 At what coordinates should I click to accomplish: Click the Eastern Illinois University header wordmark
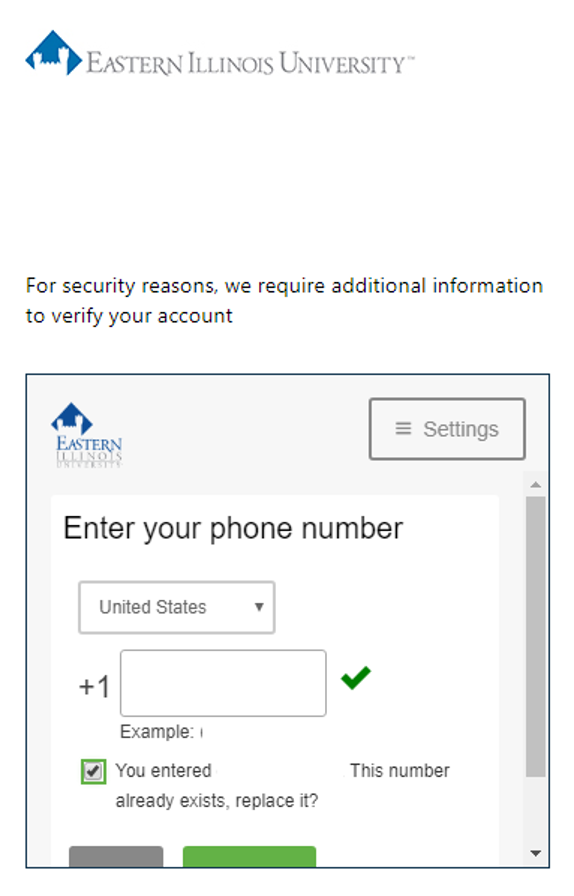pyautogui.click(x=250, y=63)
